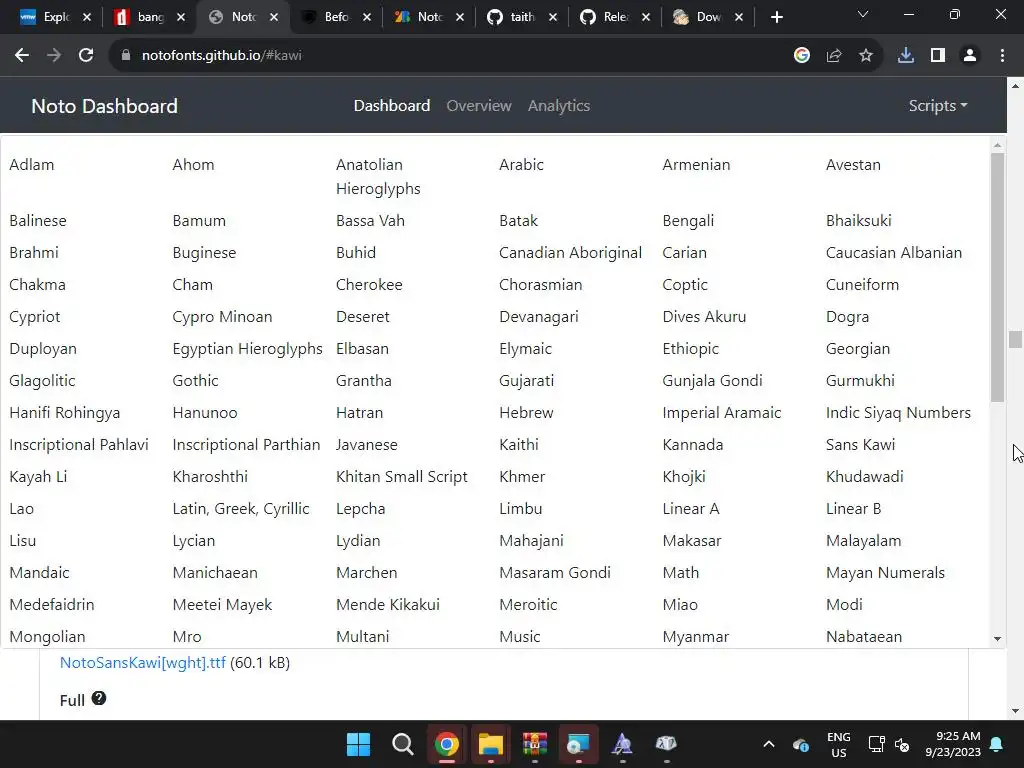Bookmark this page with the star icon

tap(866, 56)
